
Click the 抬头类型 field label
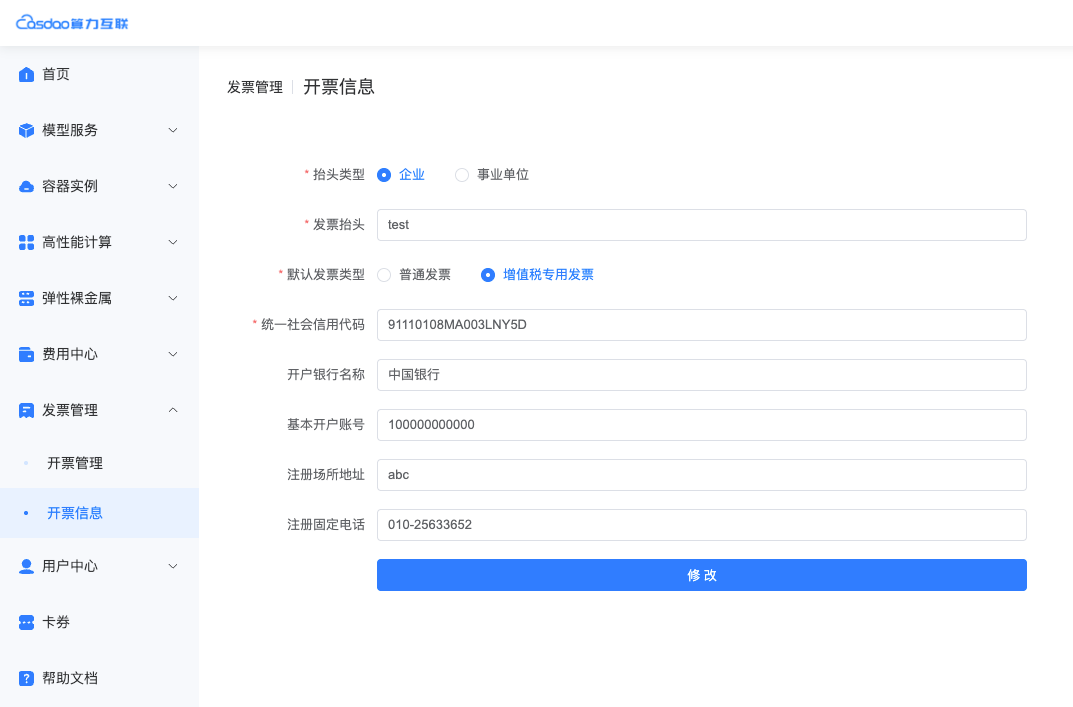click(339, 175)
